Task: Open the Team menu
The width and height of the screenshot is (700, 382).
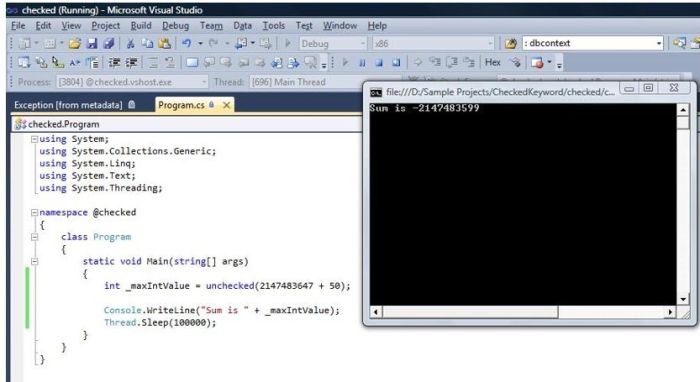Action: 211,26
